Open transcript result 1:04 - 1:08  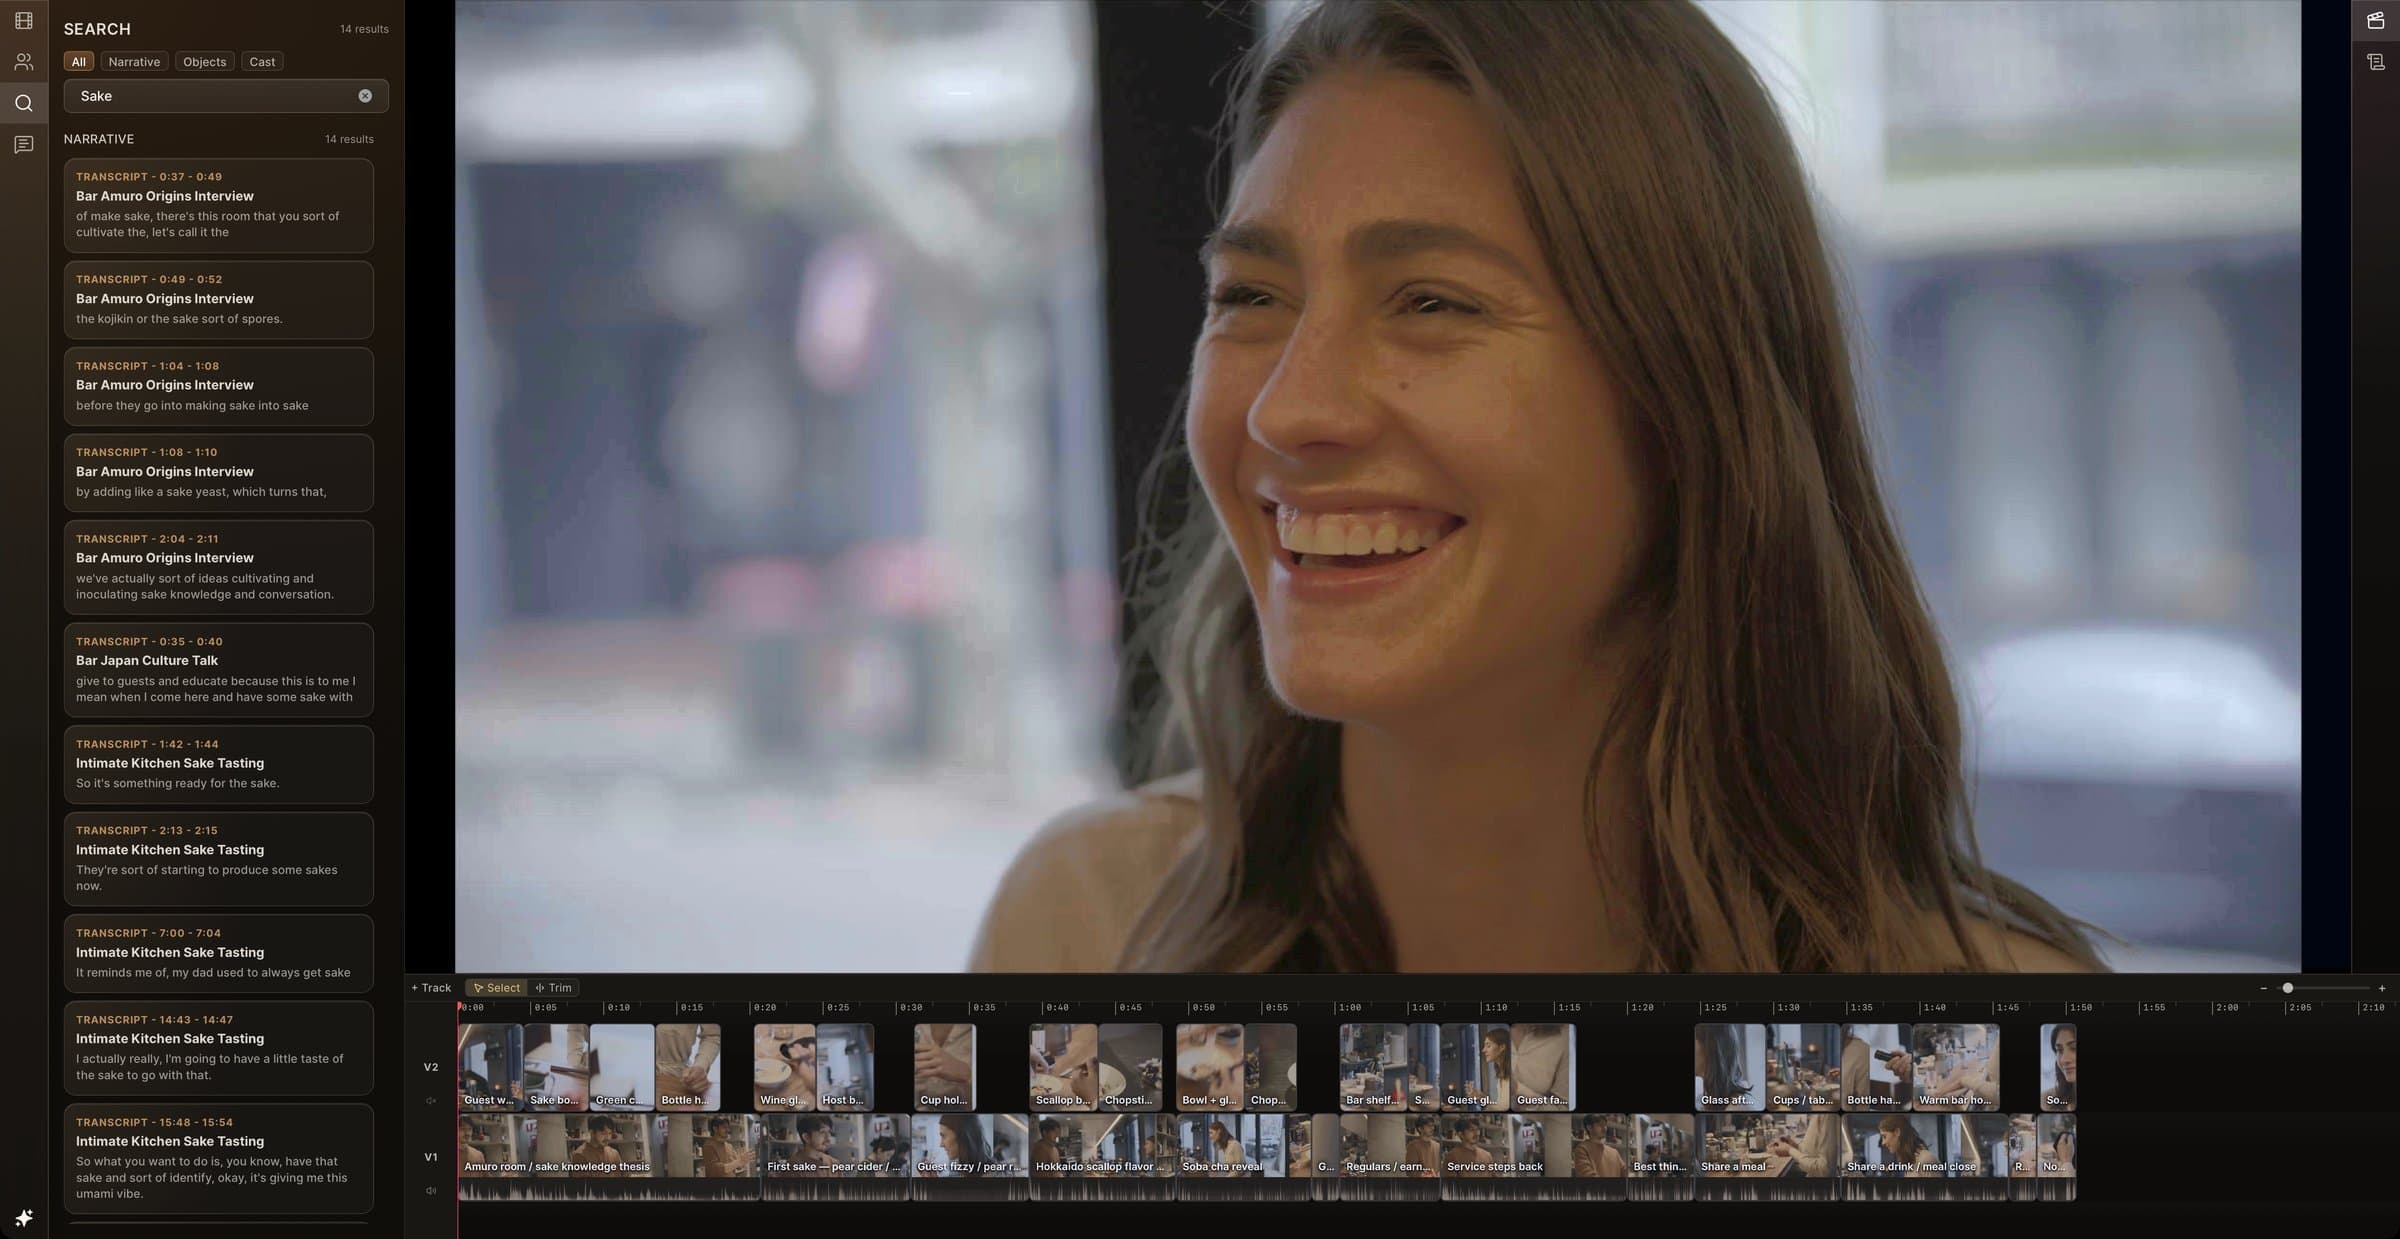219,387
